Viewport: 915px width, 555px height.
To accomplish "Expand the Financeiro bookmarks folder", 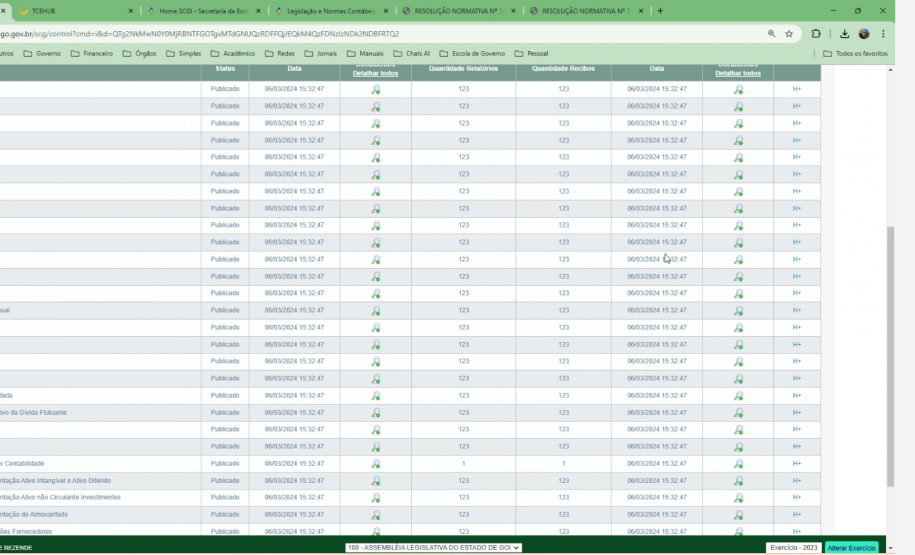I will click(92, 53).
